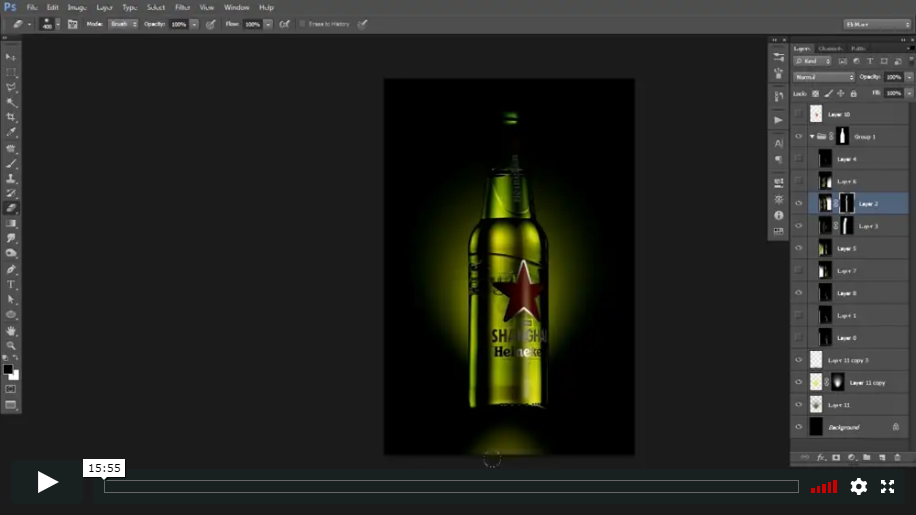The width and height of the screenshot is (916, 515).
Task: Switch to the Channels tab
Action: tap(830, 48)
